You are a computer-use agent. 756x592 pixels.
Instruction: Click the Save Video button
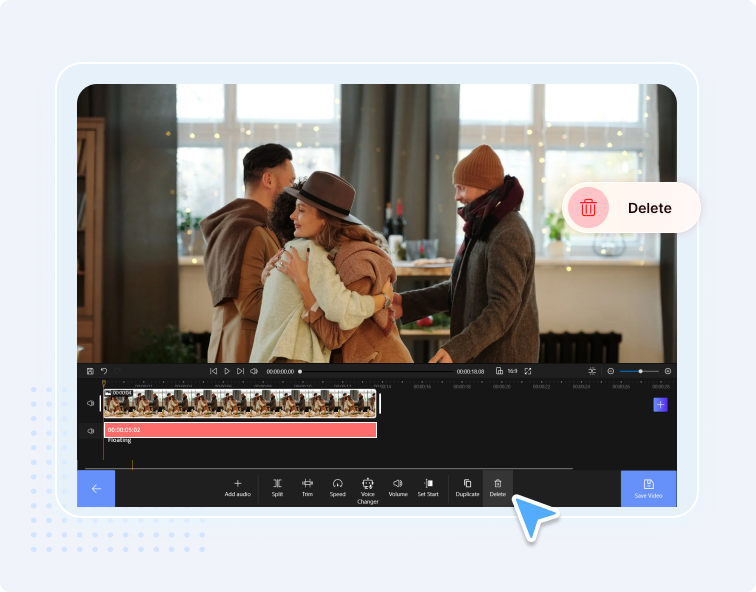648,488
